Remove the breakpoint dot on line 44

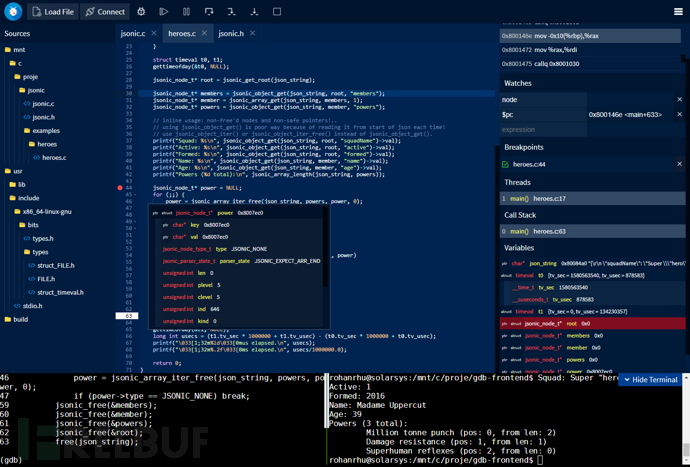coord(120,188)
